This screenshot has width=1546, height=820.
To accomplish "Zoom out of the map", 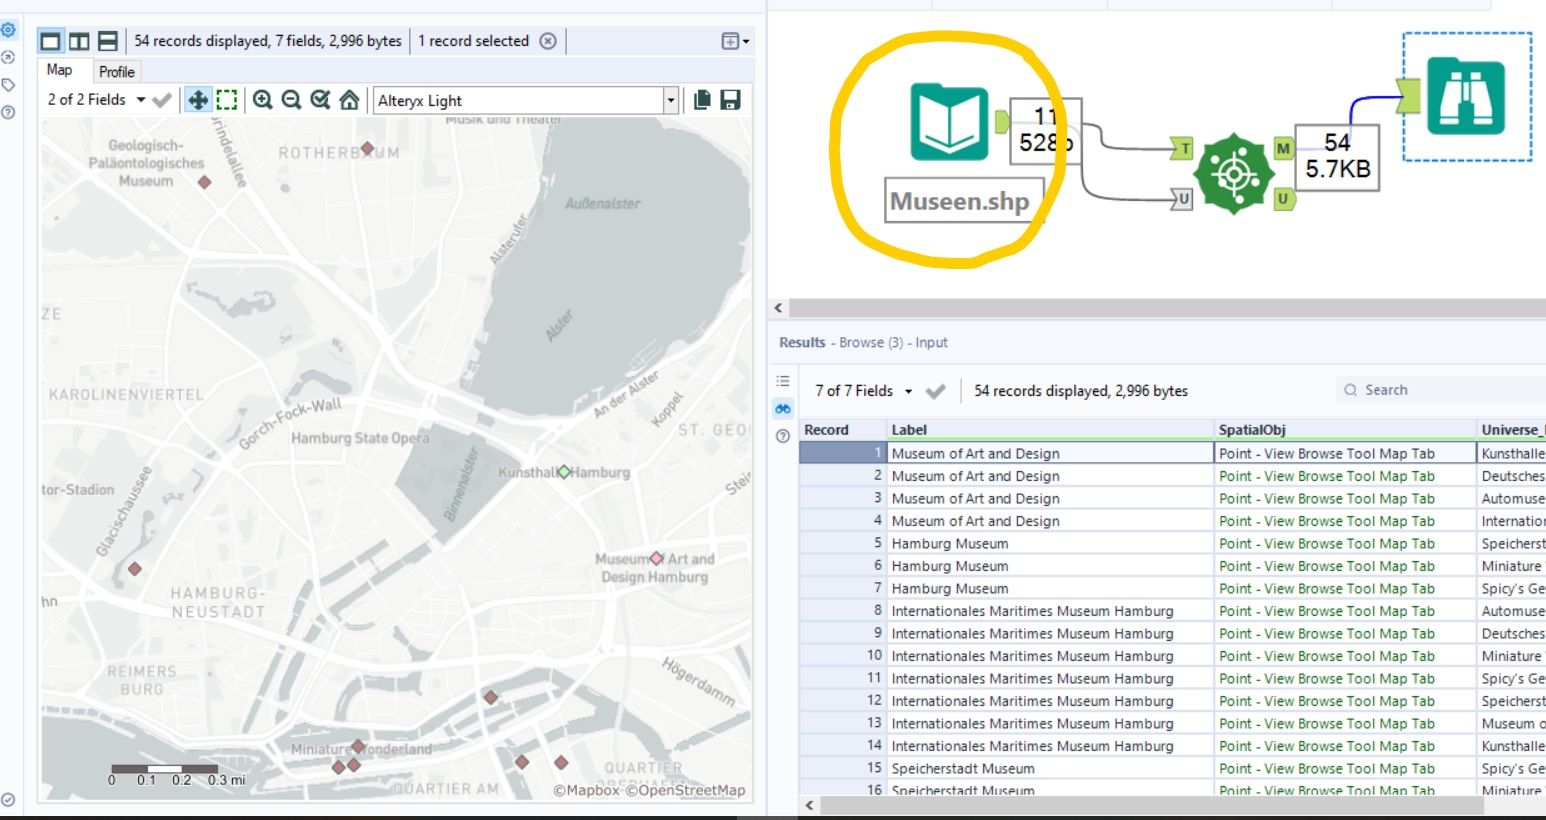I will tap(291, 100).
